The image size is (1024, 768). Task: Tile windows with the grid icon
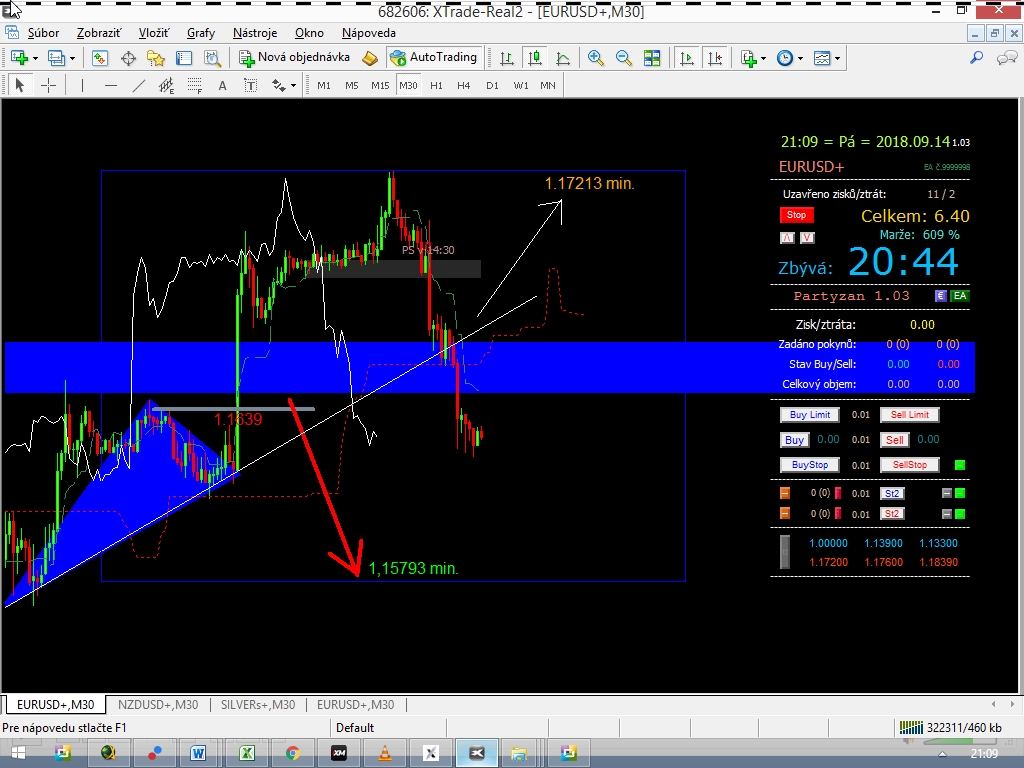652,58
